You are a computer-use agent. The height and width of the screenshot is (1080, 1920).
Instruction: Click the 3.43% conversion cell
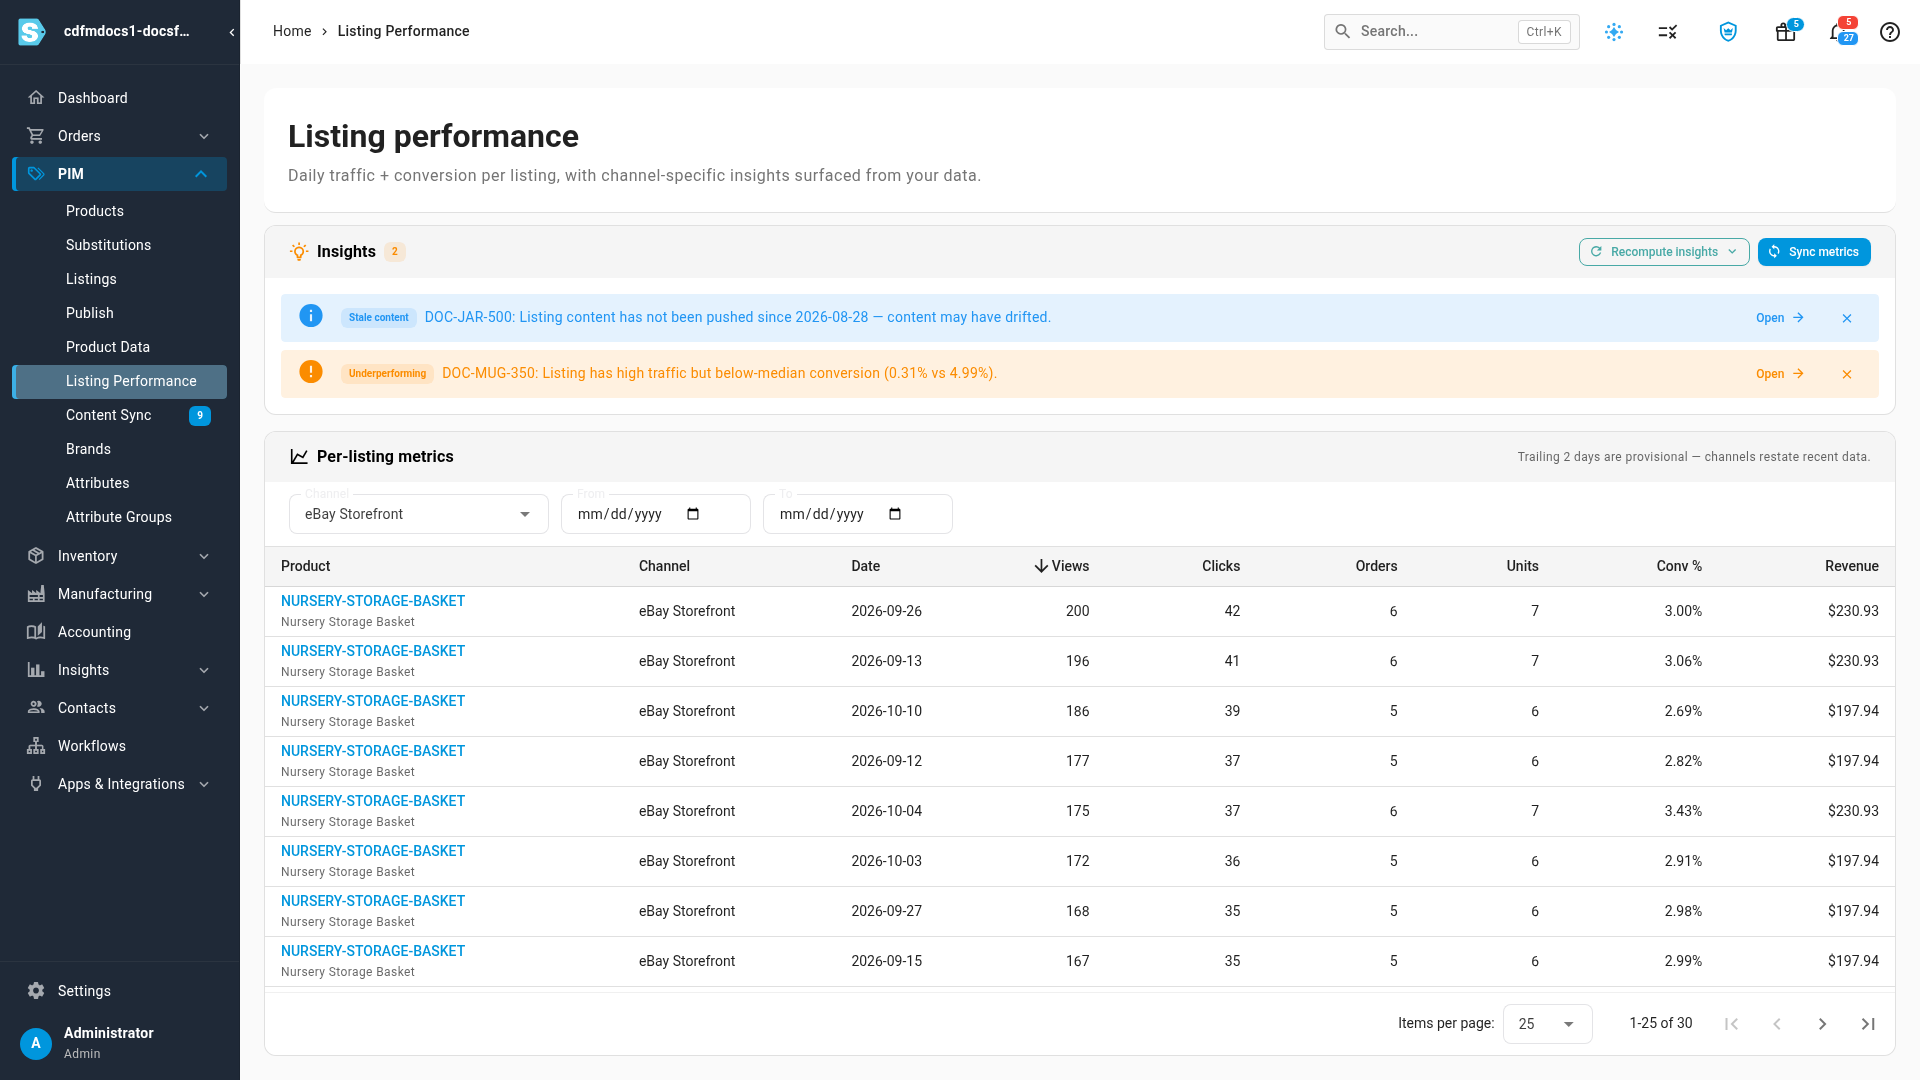[1683, 811]
